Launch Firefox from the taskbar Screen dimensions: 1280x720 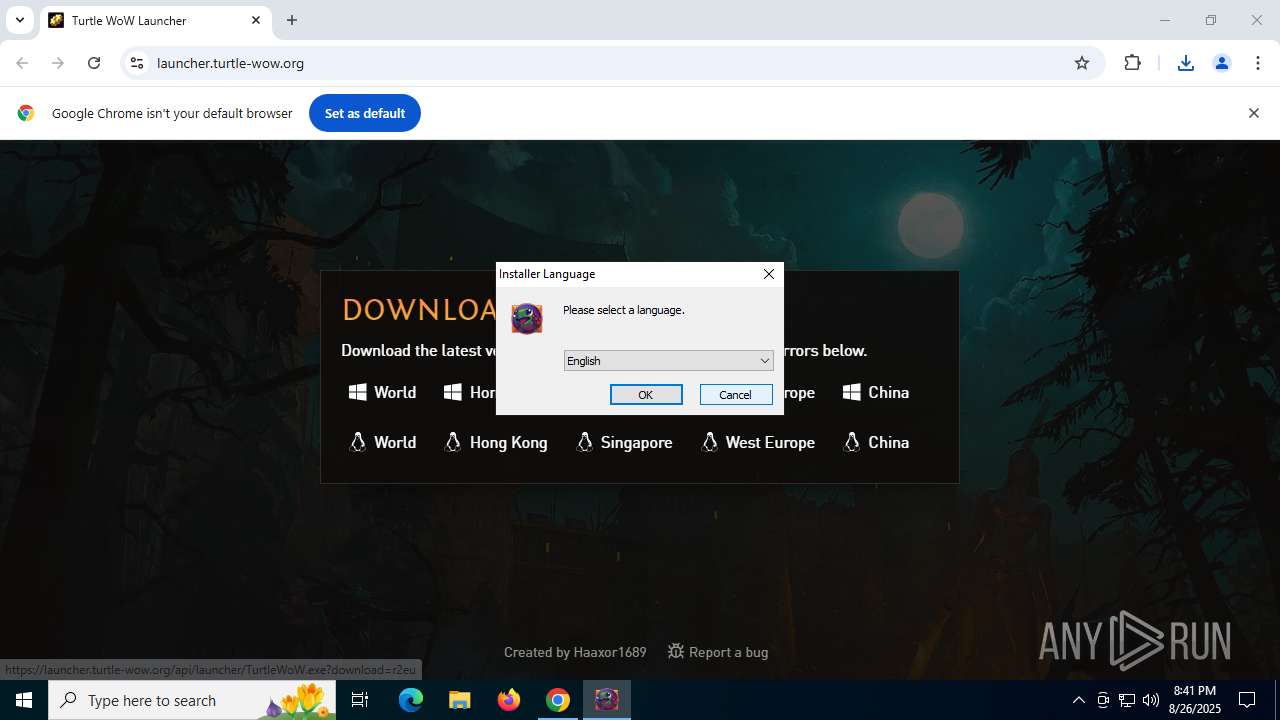(509, 700)
